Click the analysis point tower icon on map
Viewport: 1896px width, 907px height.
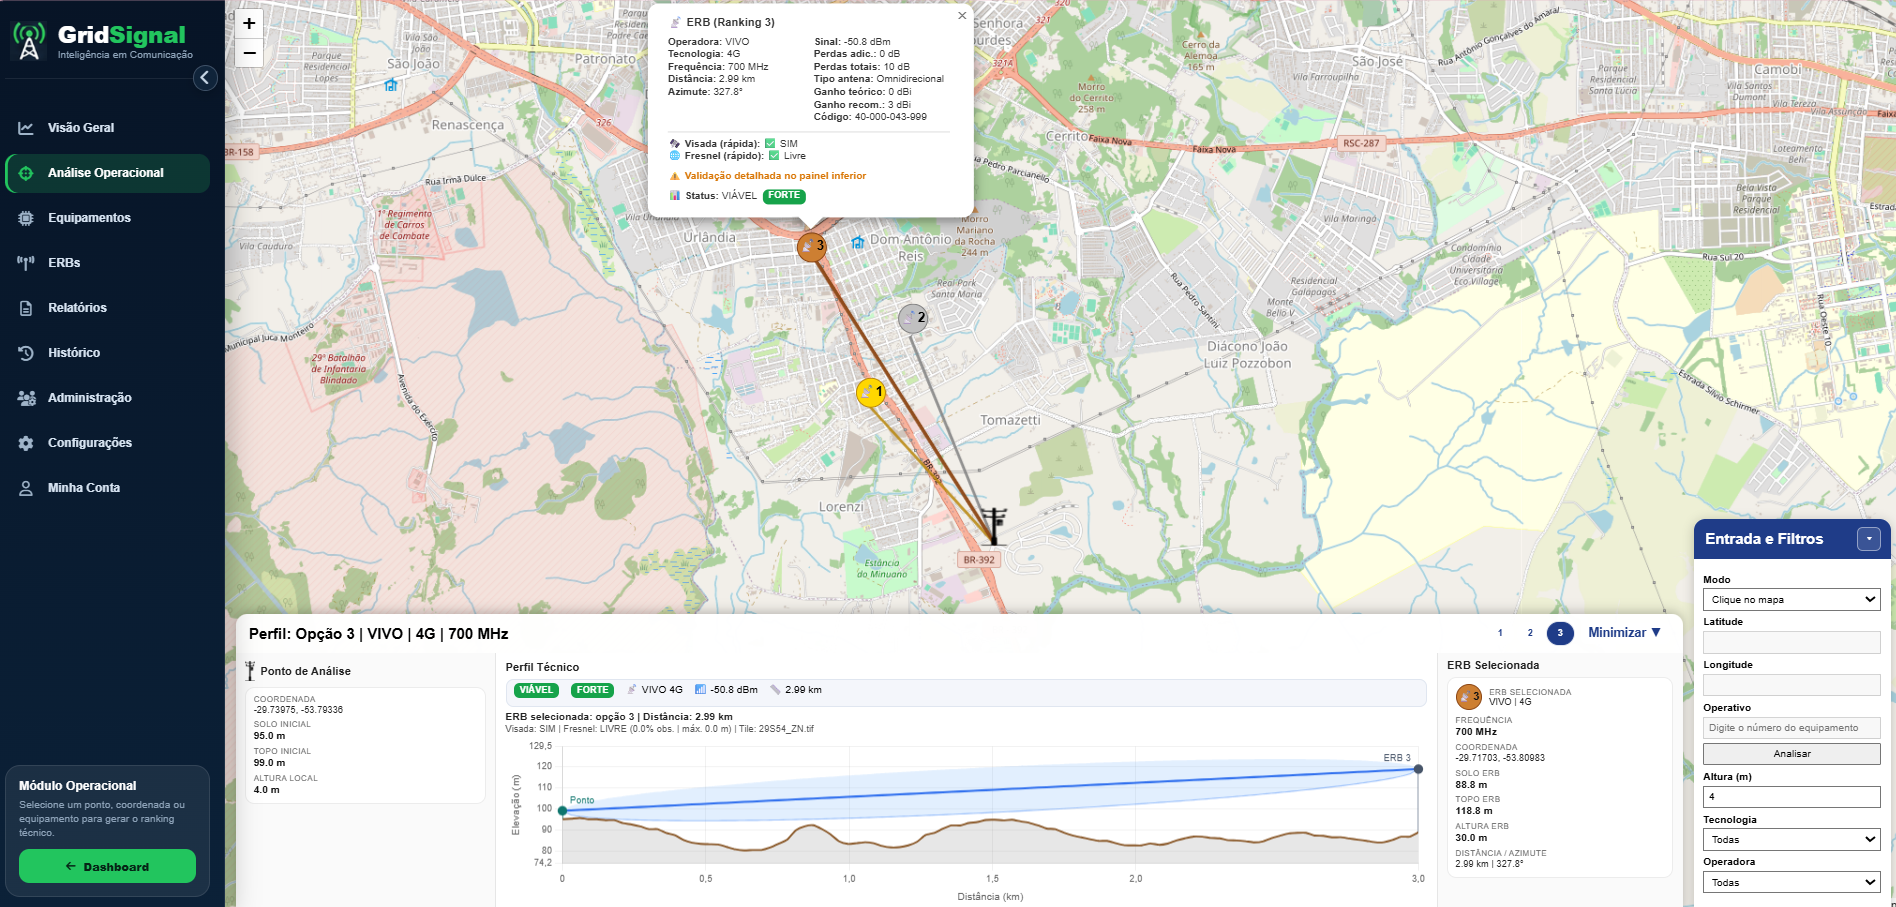(994, 526)
